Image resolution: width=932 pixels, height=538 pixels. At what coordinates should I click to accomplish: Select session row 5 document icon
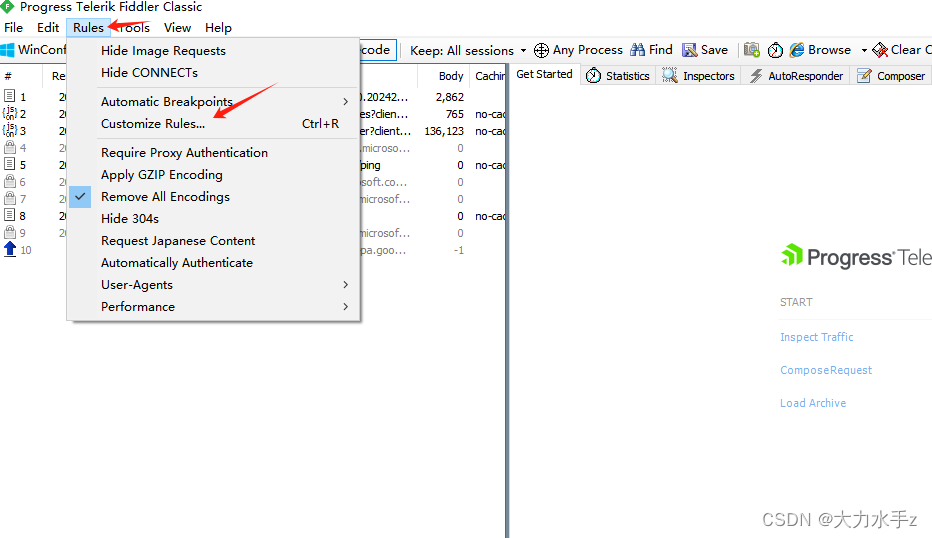pos(10,164)
